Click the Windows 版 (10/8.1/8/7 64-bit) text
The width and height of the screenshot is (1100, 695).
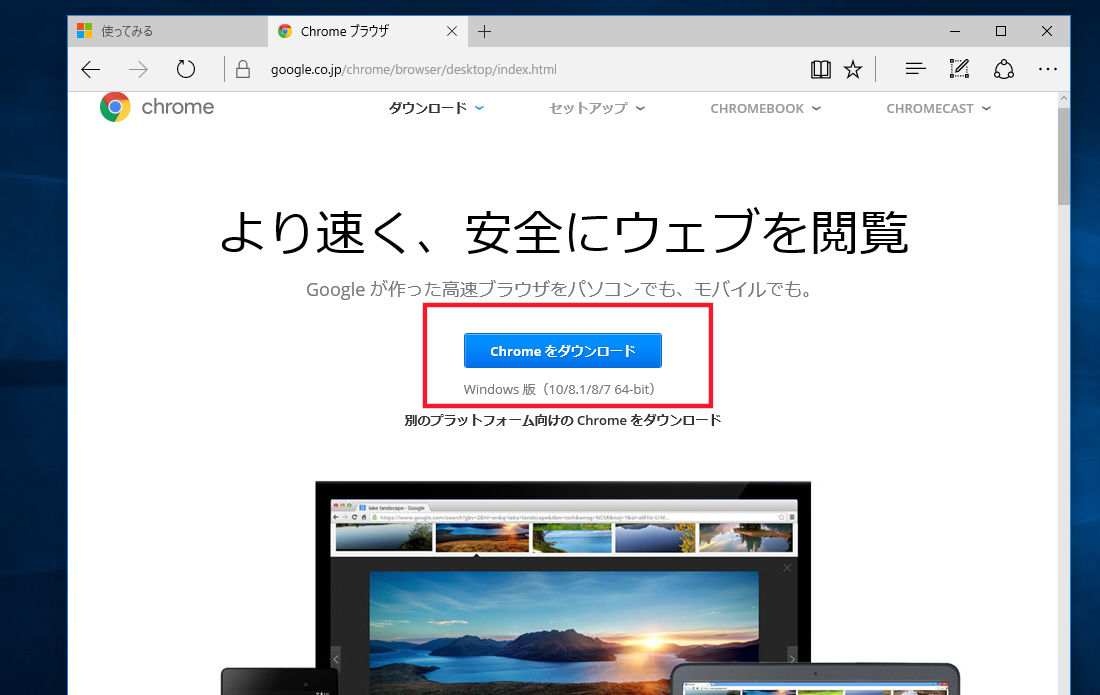pos(559,389)
